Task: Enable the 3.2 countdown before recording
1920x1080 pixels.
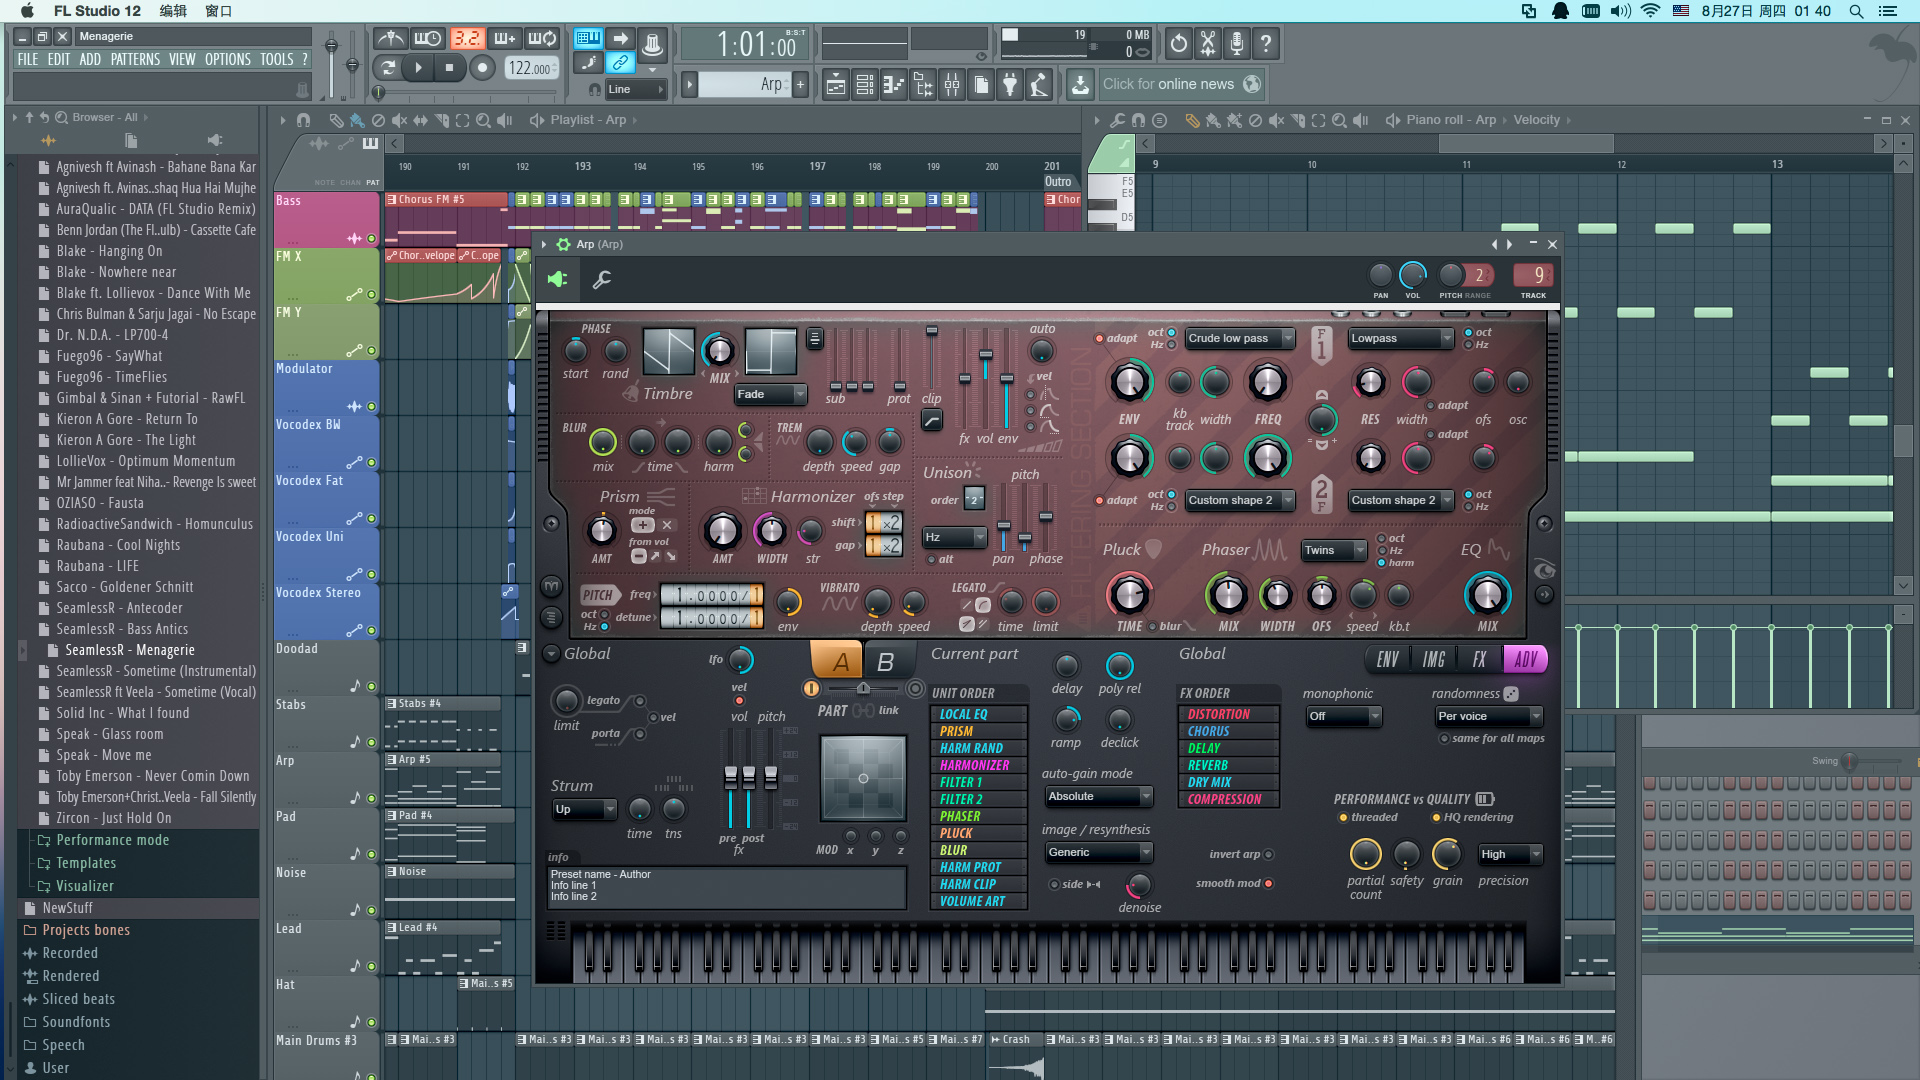Action: click(x=466, y=39)
